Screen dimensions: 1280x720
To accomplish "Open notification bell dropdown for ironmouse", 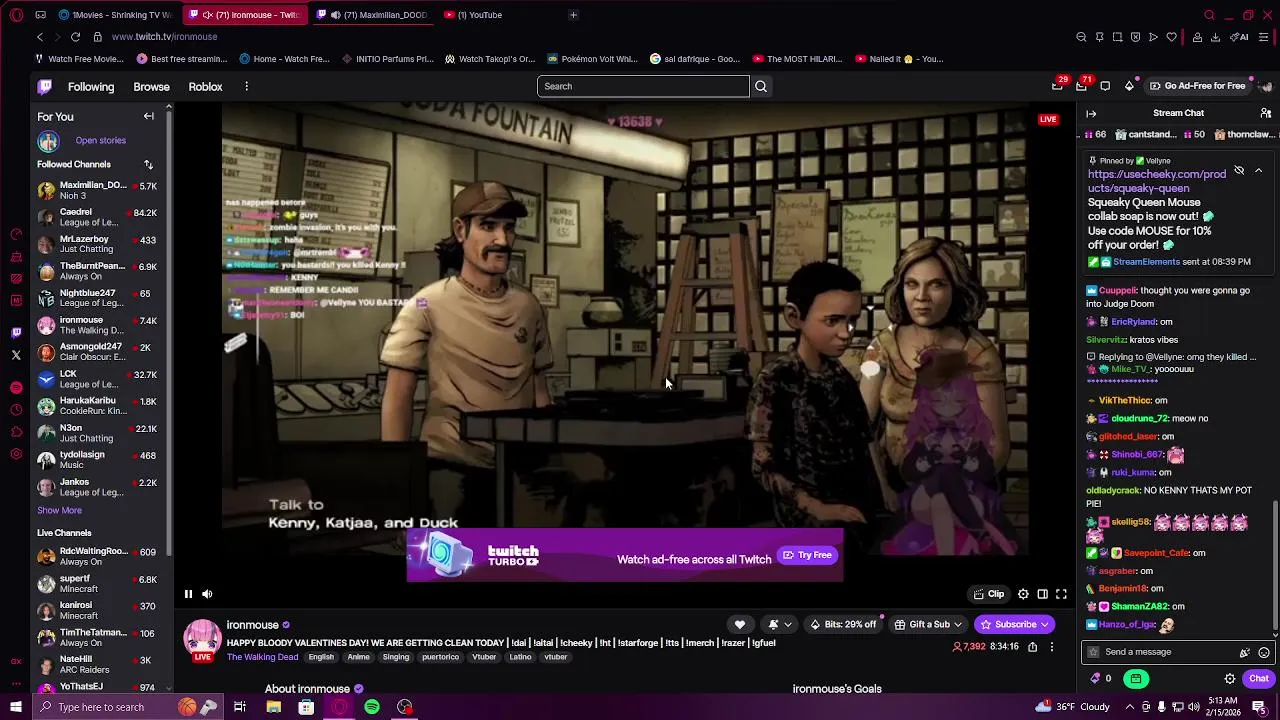I will coord(780,624).
